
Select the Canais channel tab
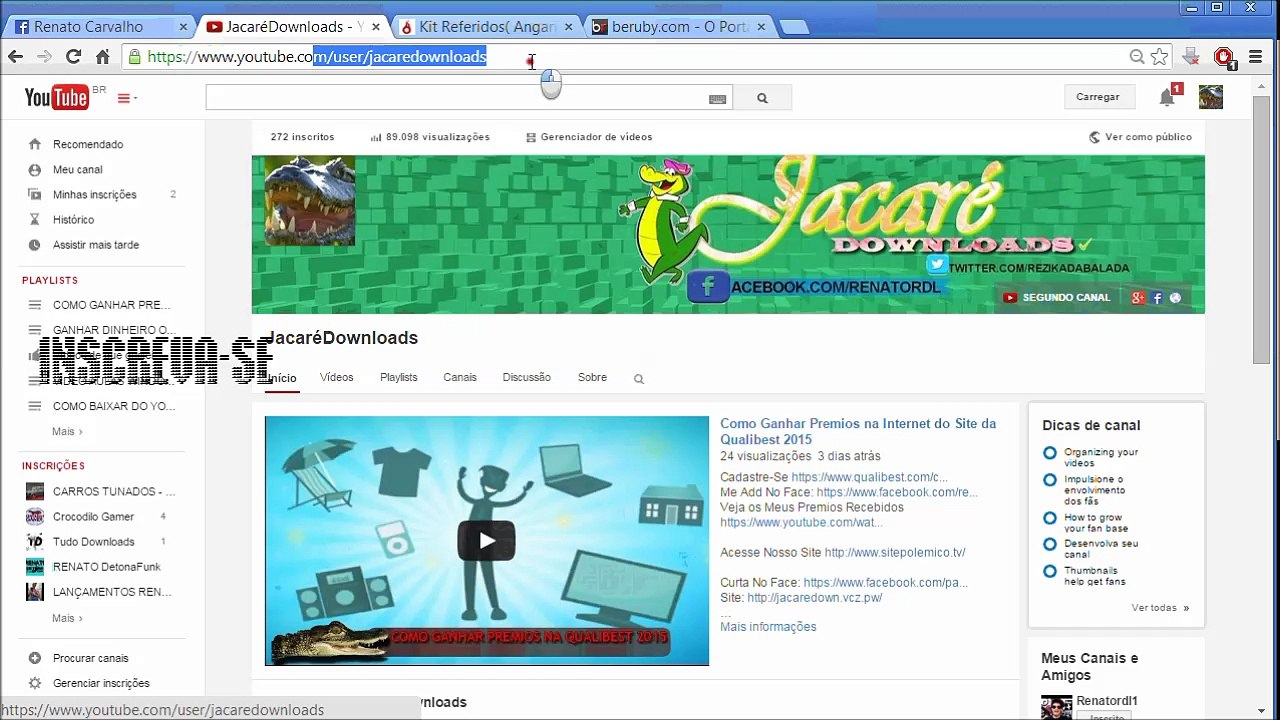click(x=460, y=377)
